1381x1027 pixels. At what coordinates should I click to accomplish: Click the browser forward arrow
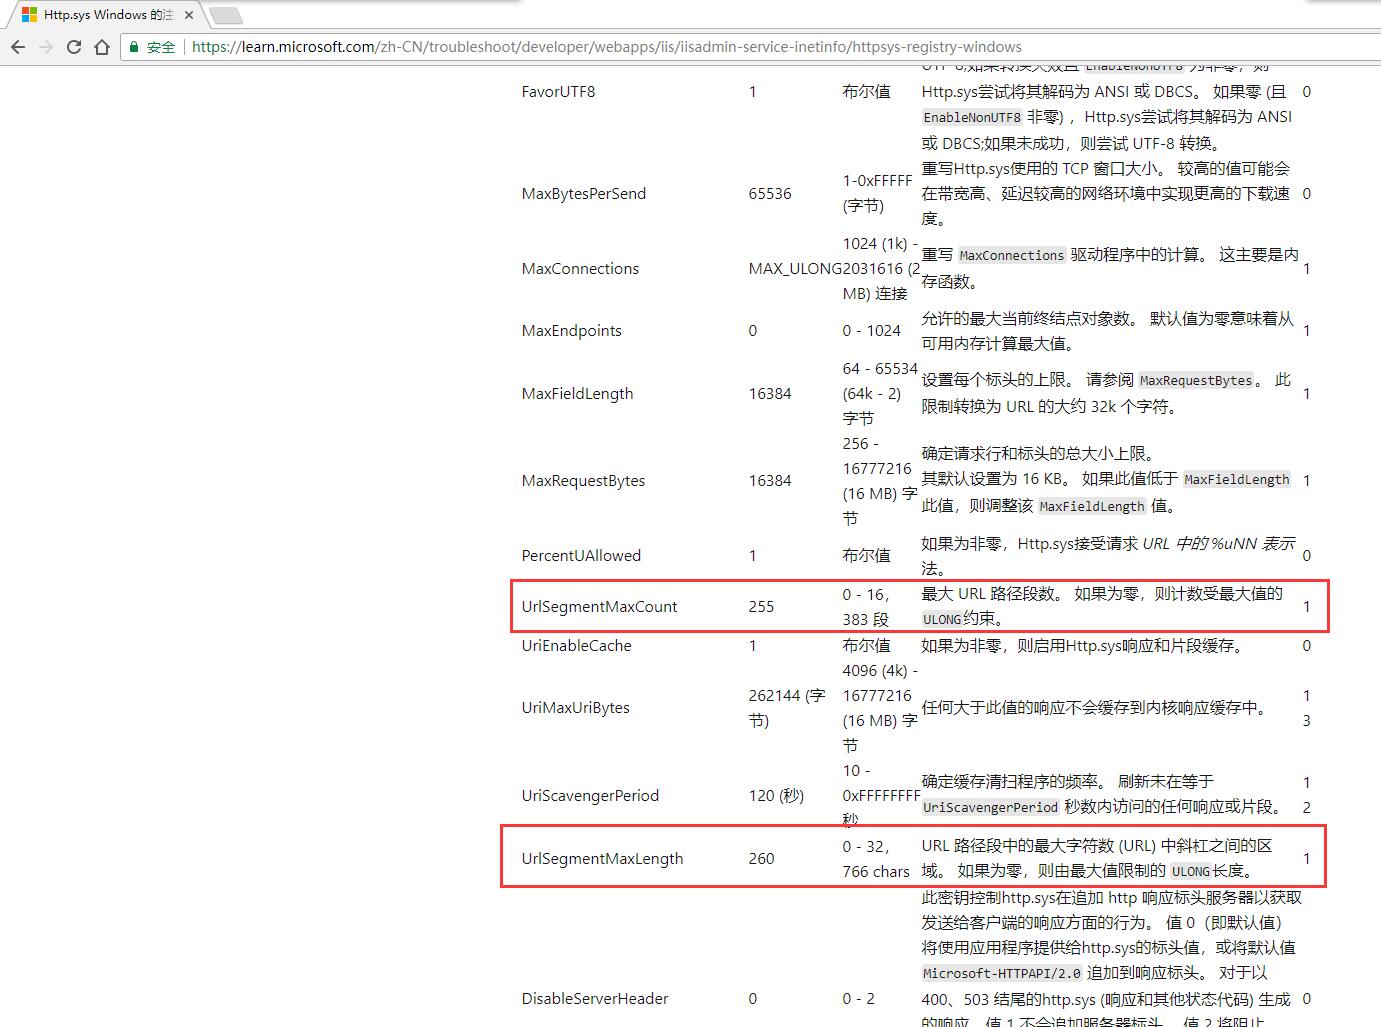click(46, 47)
